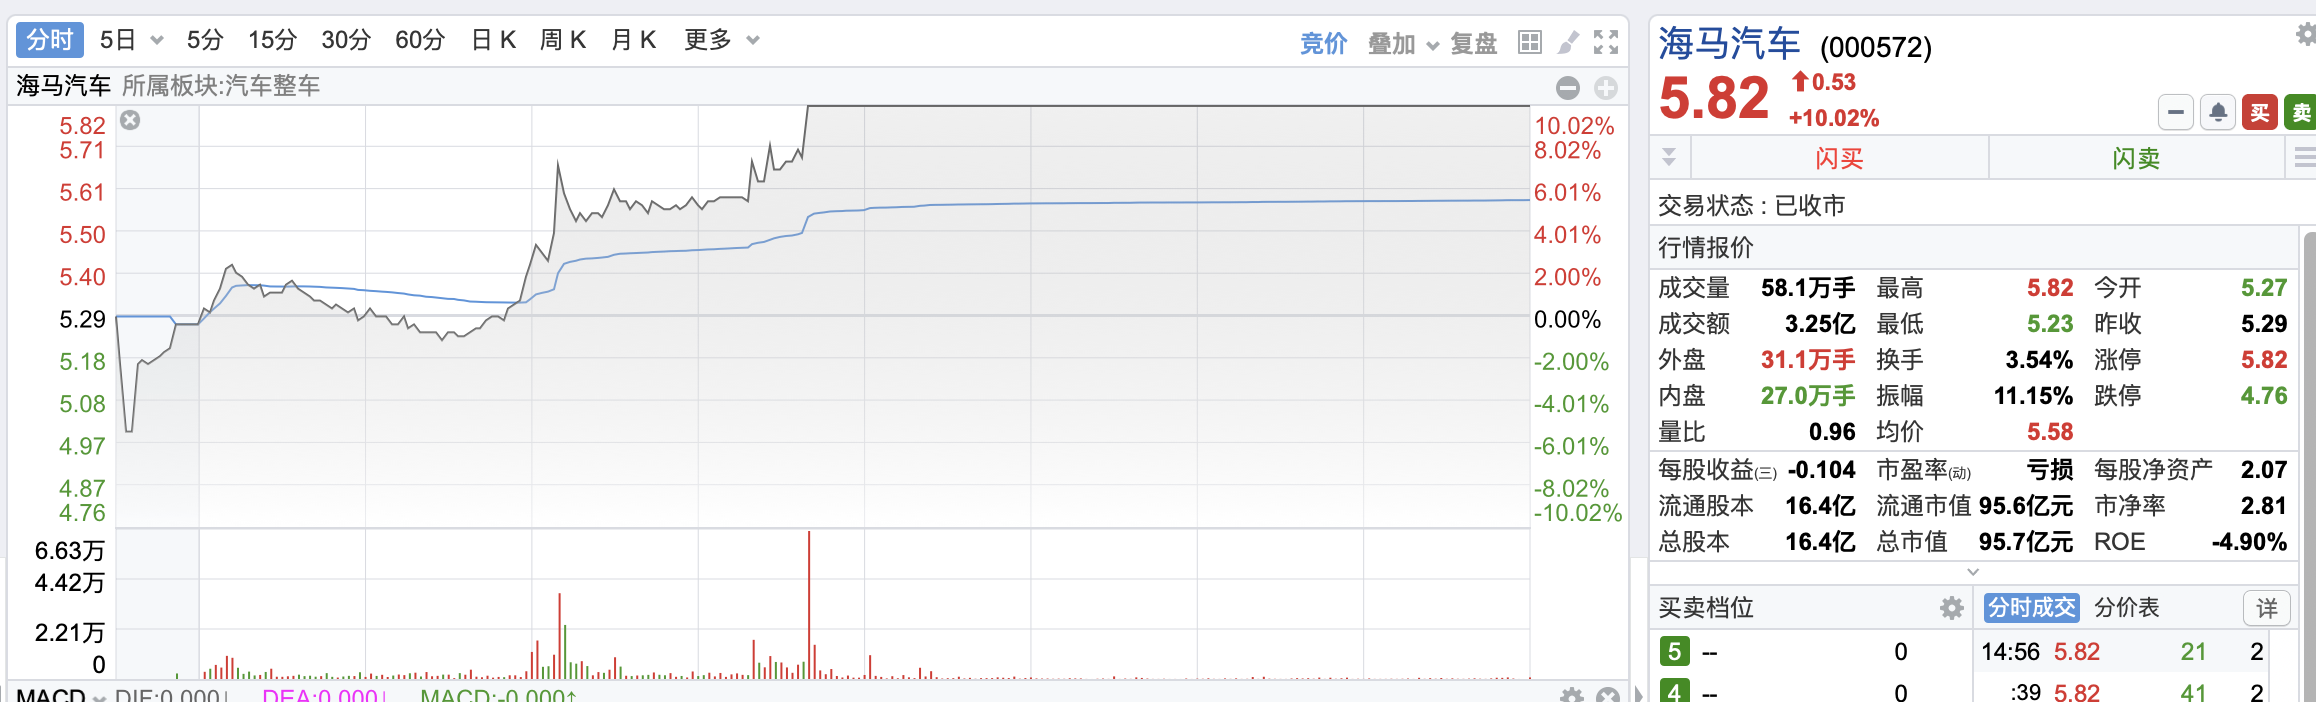This screenshot has height=702, width=2316.
Task: Click the 成交额 value 3.25亿
Action: click(1820, 324)
